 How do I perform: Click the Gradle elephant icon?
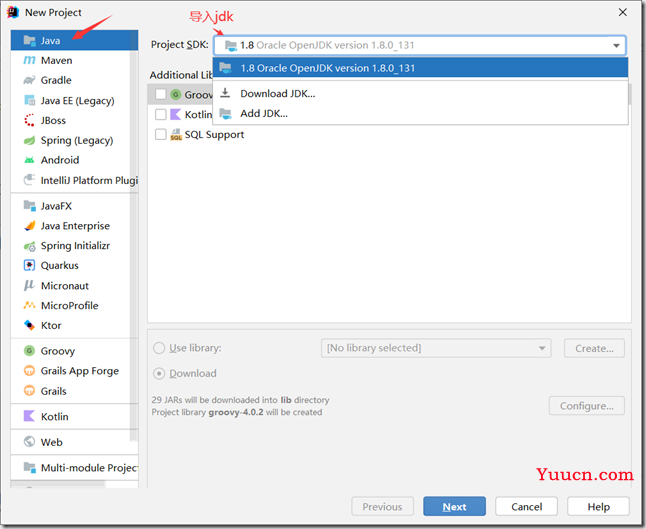tap(29, 80)
